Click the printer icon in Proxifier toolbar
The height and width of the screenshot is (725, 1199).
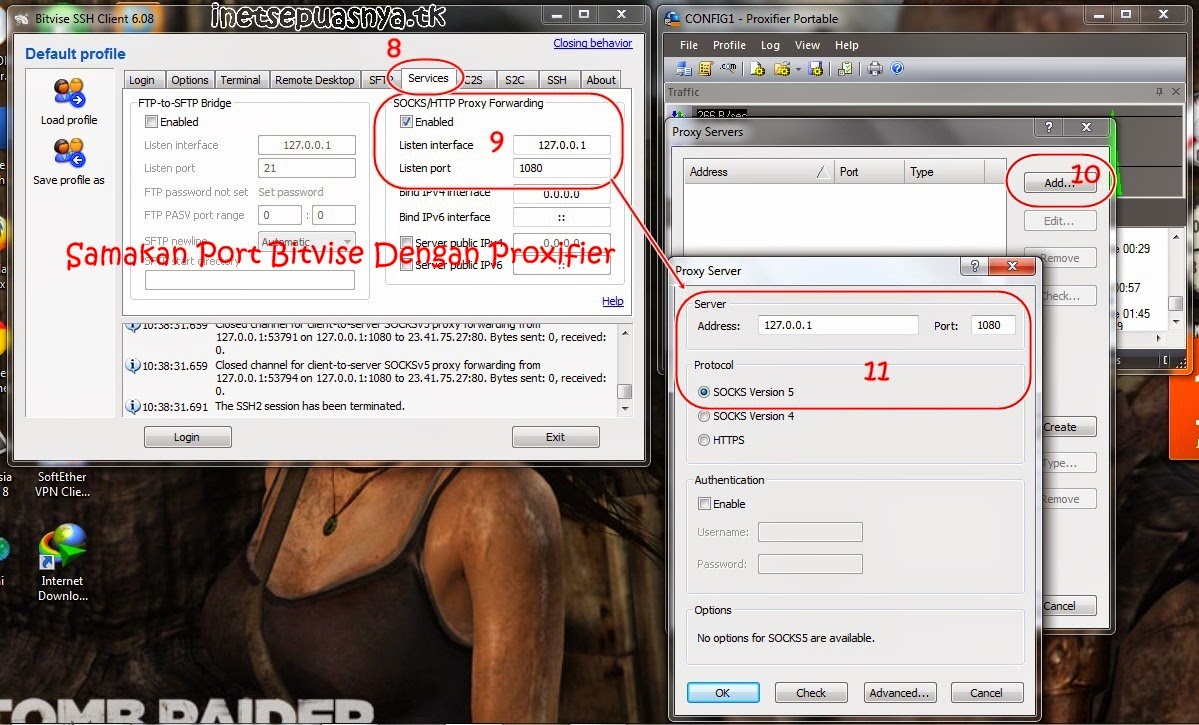(x=875, y=69)
